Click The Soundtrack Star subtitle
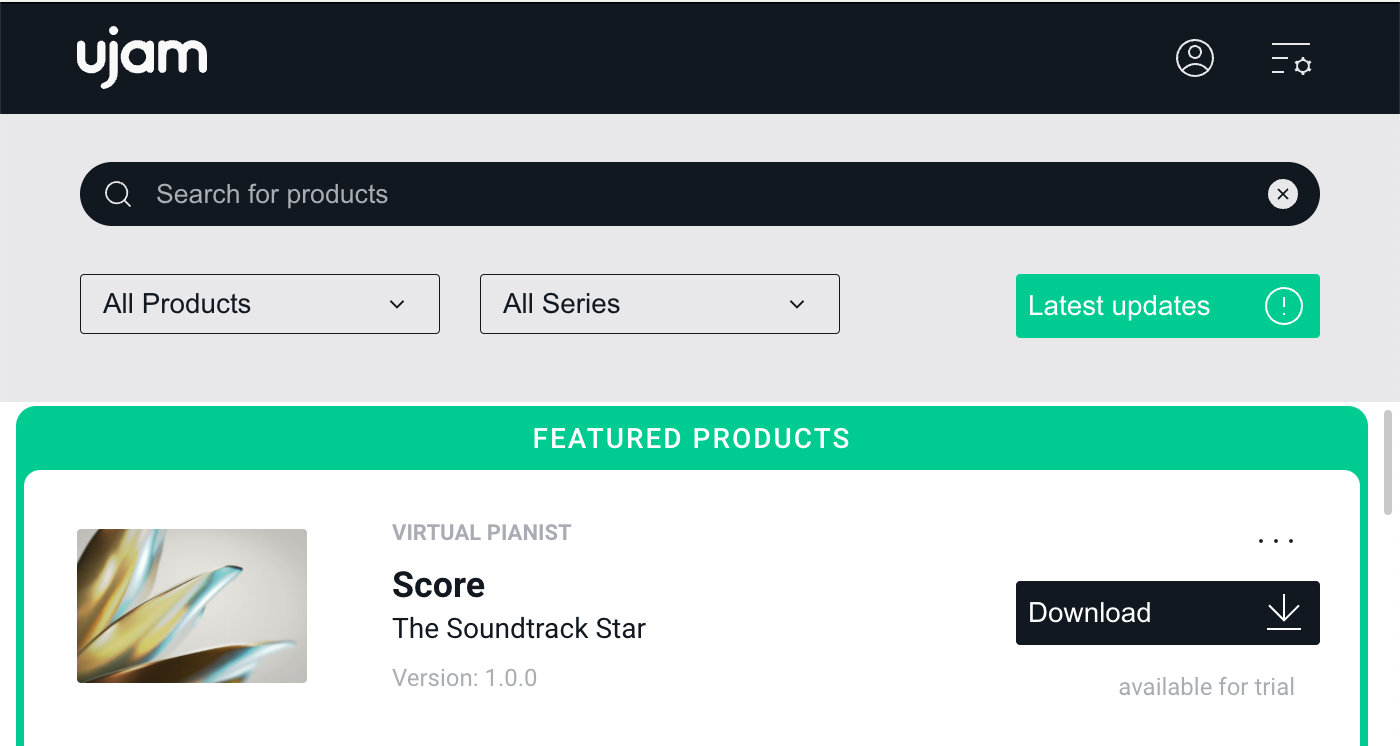The height and width of the screenshot is (746, 1400). (519, 628)
